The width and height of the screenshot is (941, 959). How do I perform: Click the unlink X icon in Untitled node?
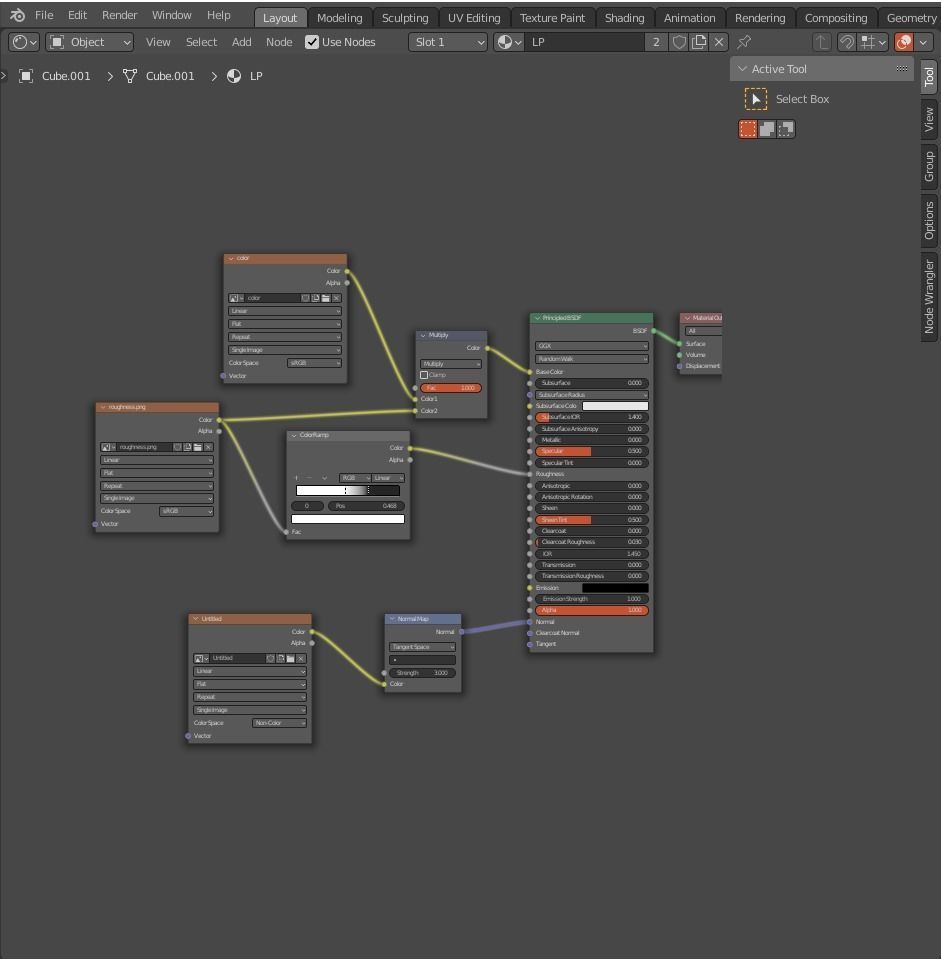click(x=301, y=658)
